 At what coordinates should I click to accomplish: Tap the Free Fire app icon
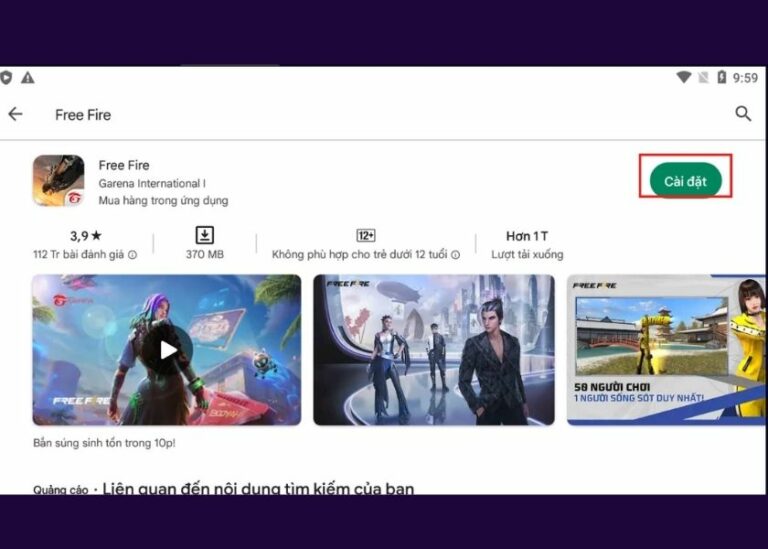tap(58, 181)
